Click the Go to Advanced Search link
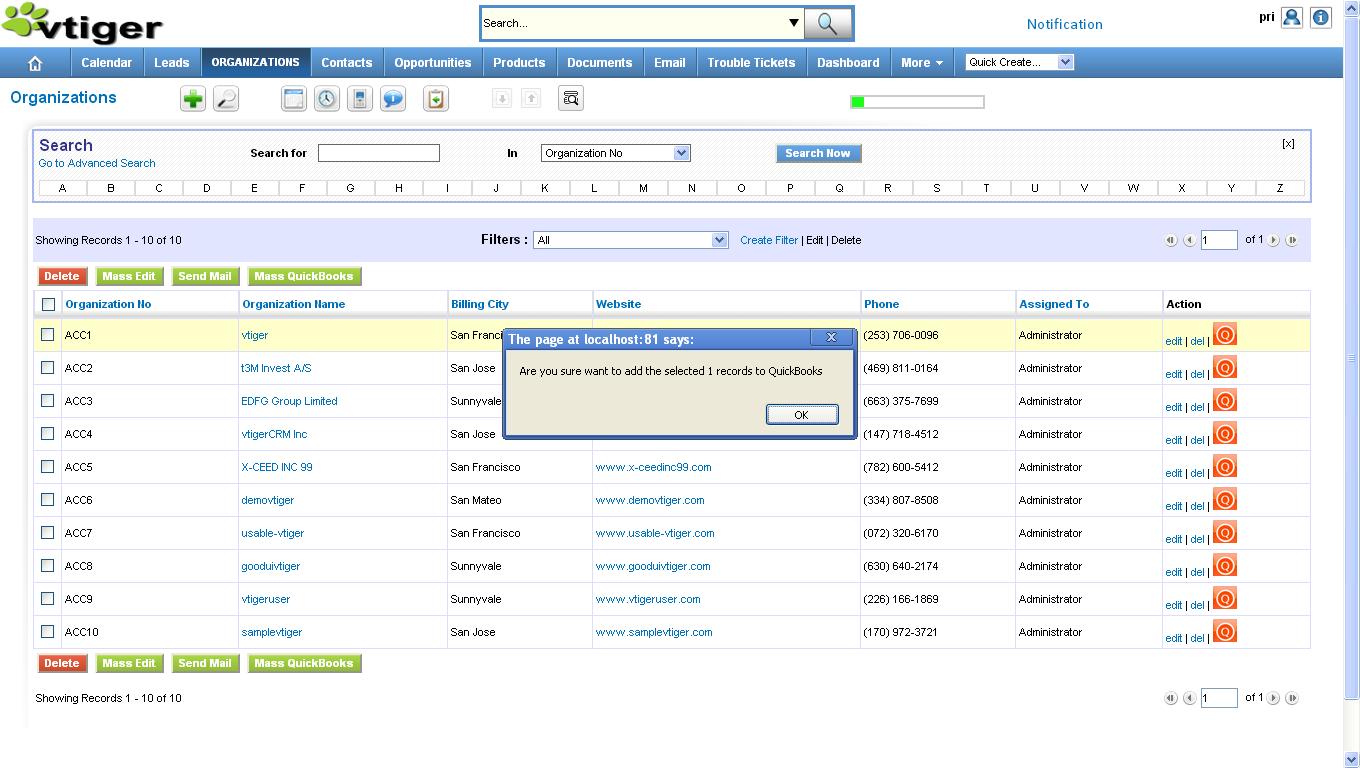This screenshot has height=768, width=1360. click(x=97, y=163)
